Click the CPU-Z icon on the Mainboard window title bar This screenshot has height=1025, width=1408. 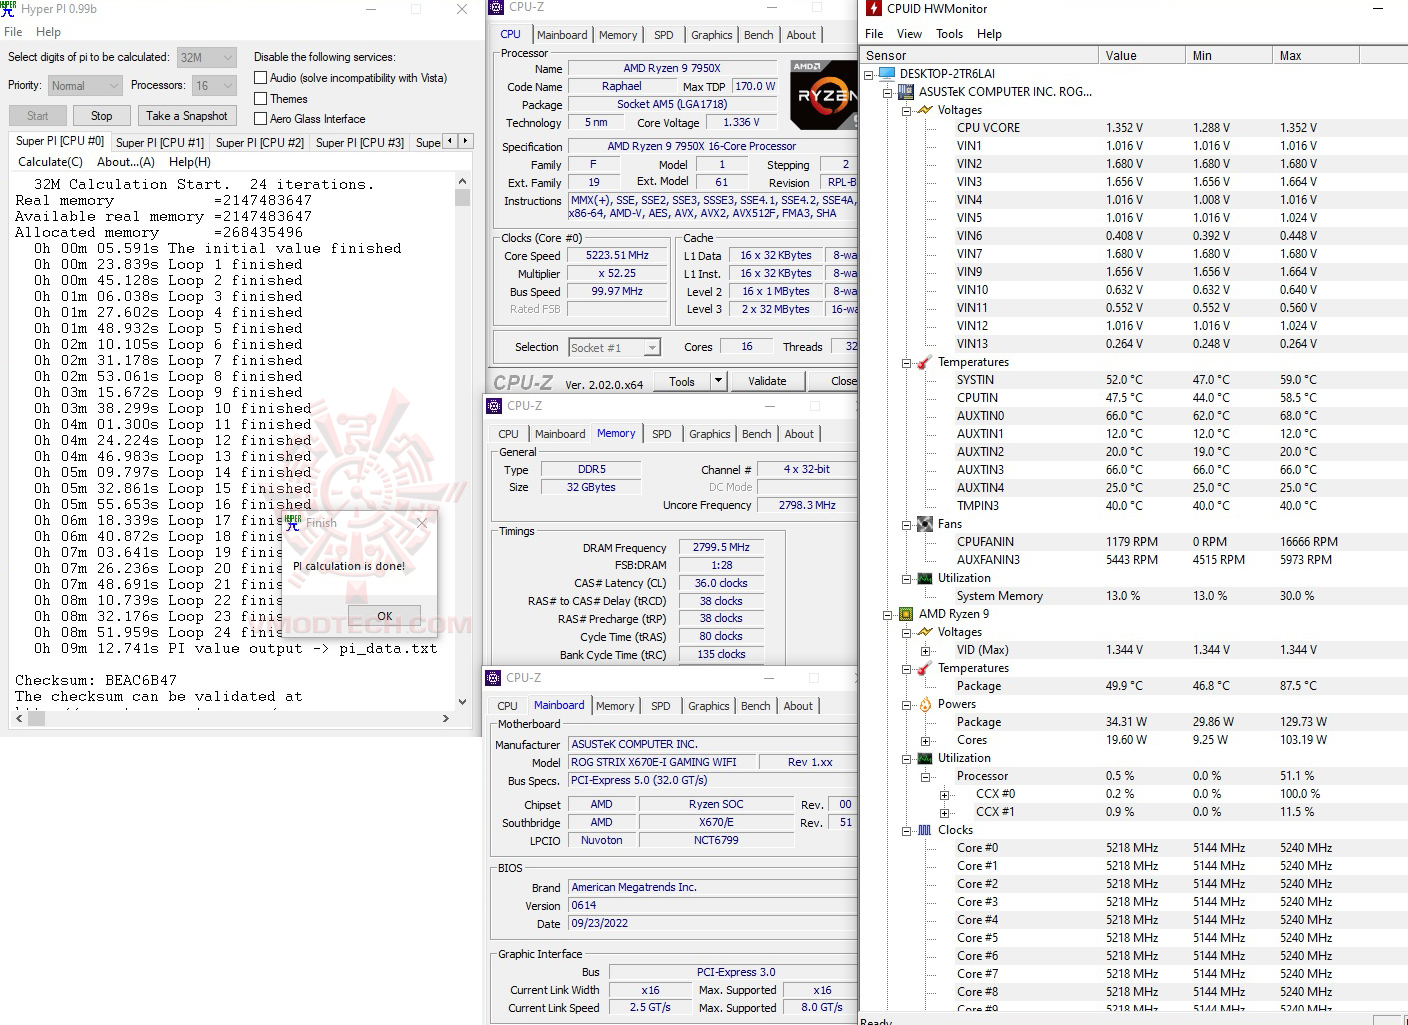(x=493, y=678)
